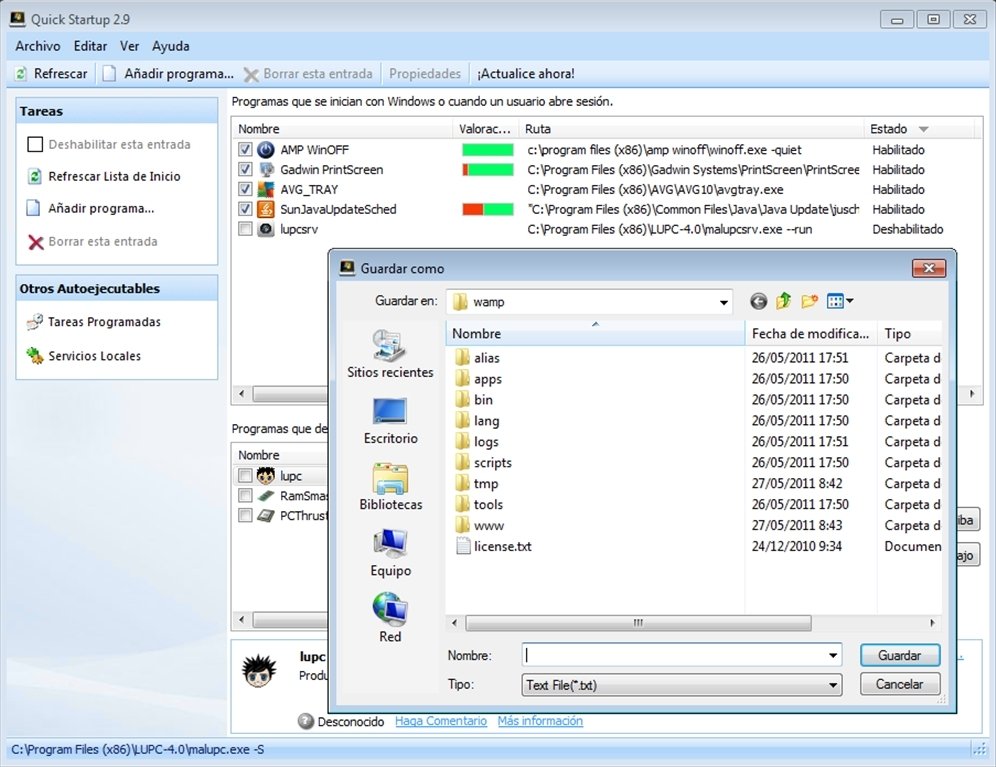Go up one folder level in save dialog

pos(783,301)
